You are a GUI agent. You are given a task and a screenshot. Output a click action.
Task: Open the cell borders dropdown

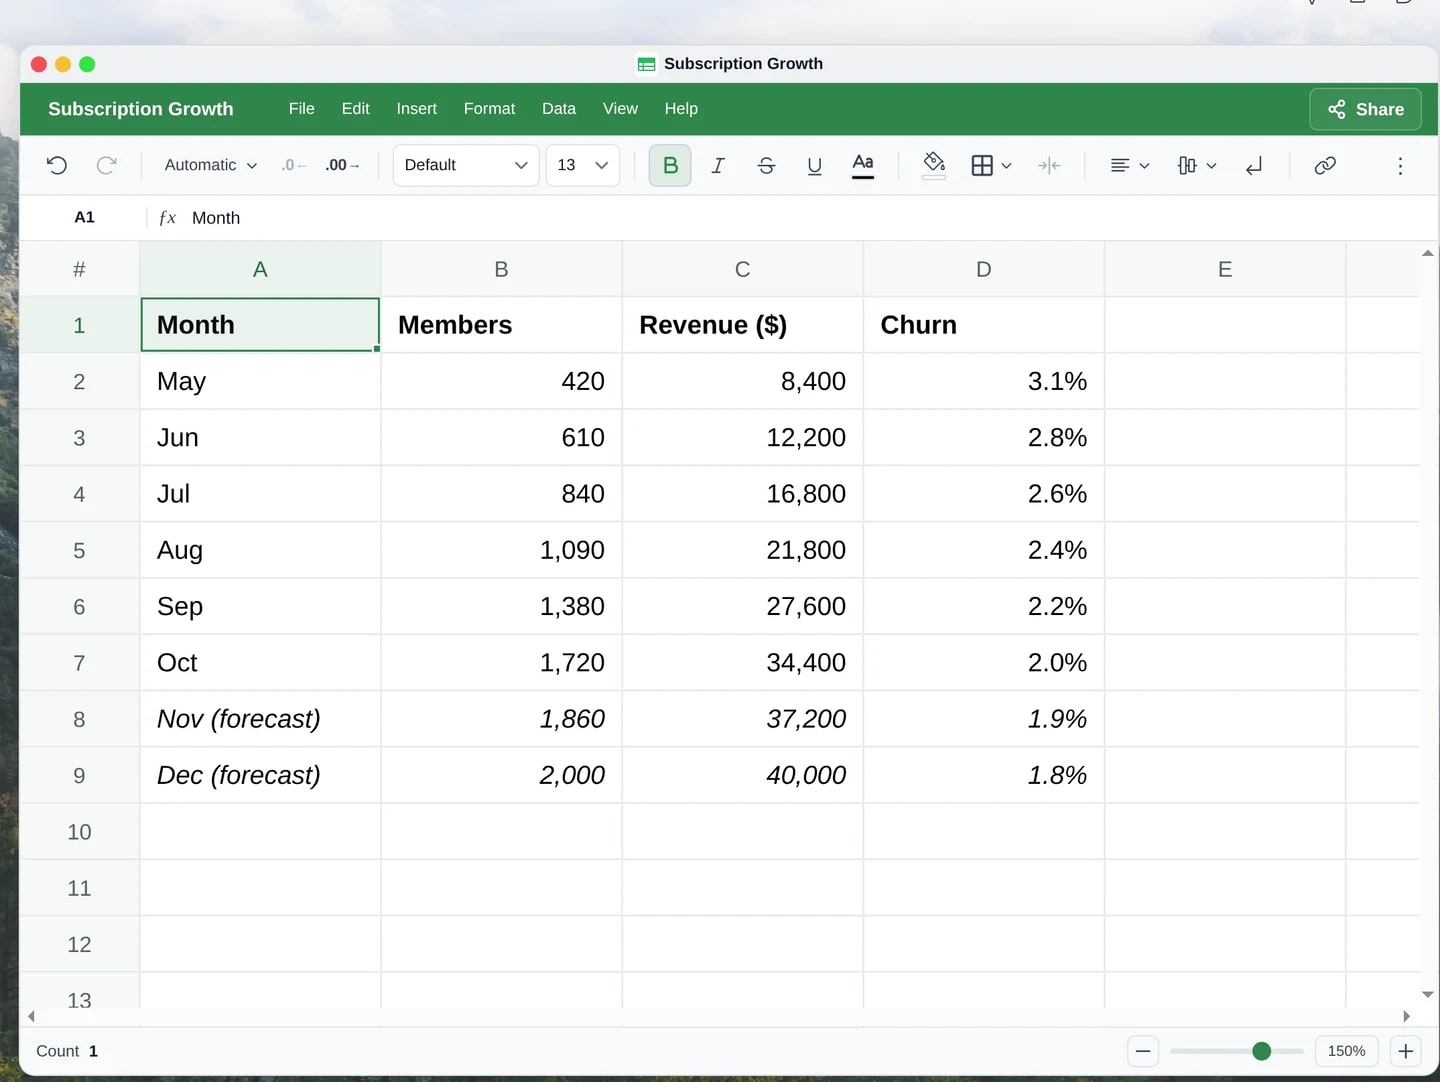tap(992, 165)
